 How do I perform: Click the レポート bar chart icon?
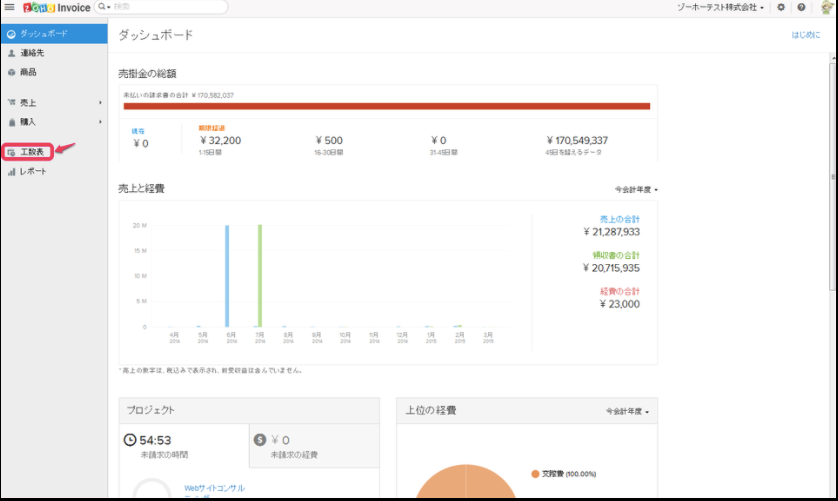pos(11,172)
